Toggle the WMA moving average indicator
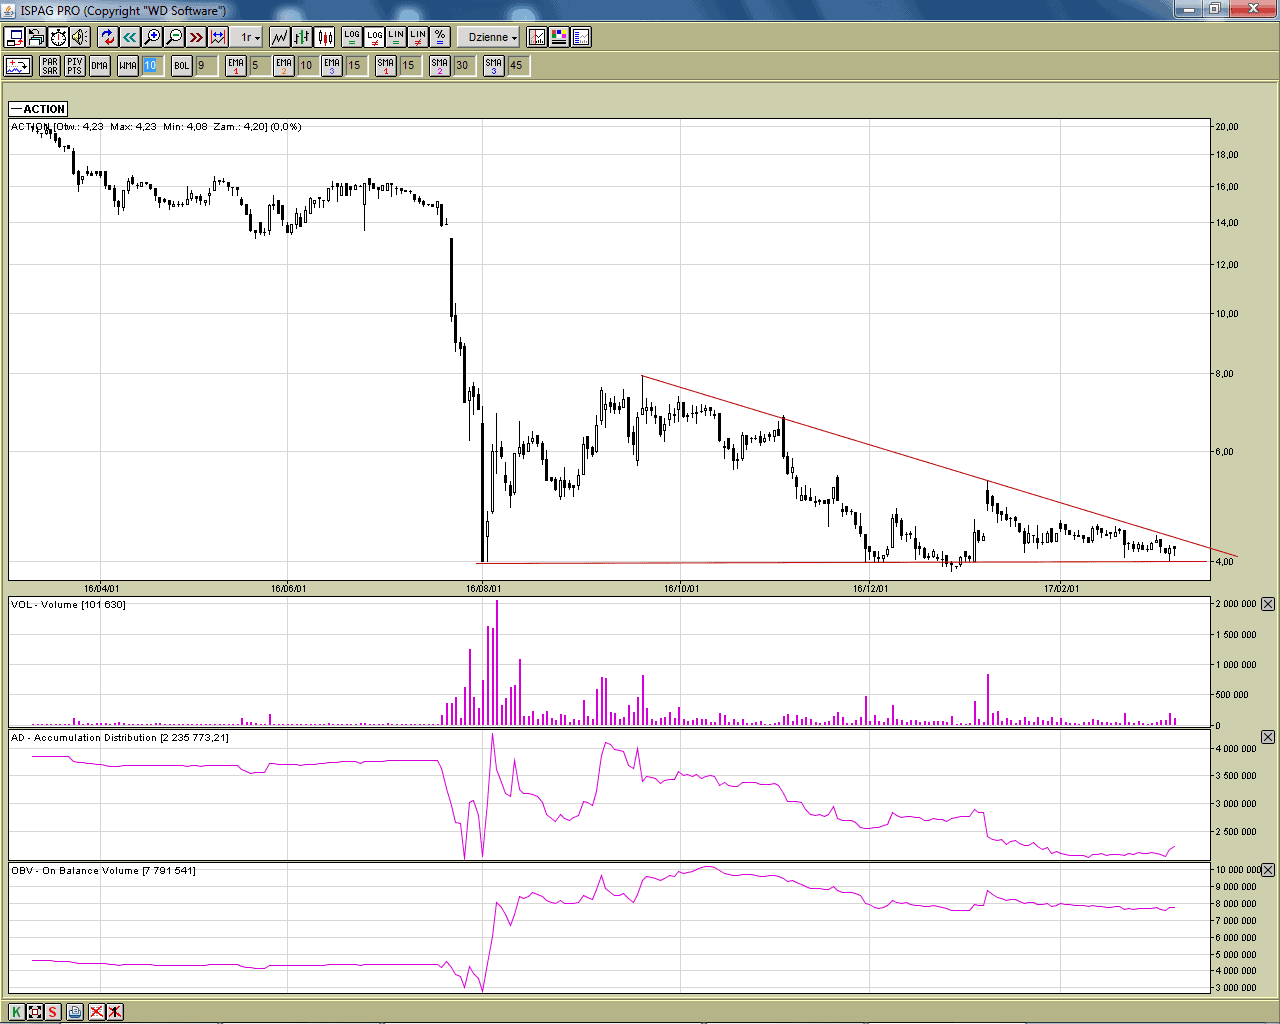The height and width of the screenshot is (1024, 1280). (x=128, y=65)
